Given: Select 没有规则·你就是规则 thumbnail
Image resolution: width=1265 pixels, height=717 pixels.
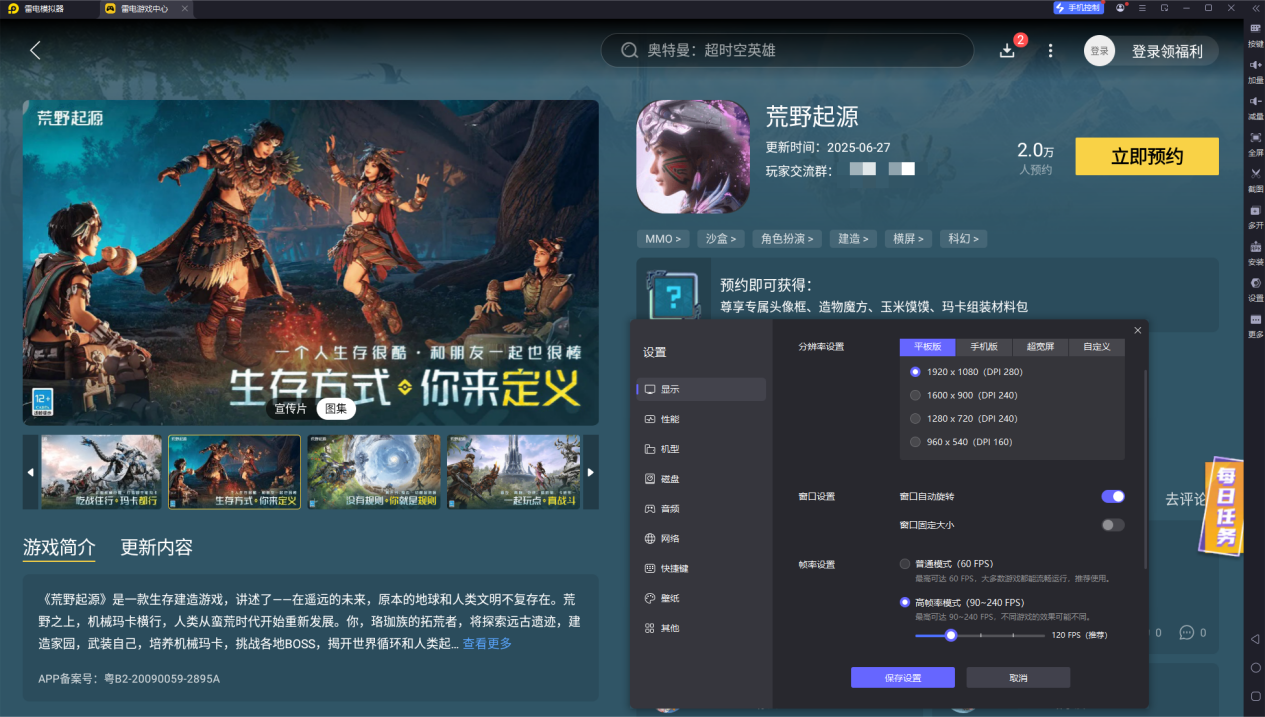Looking at the screenshot, I should click(374, 472).
